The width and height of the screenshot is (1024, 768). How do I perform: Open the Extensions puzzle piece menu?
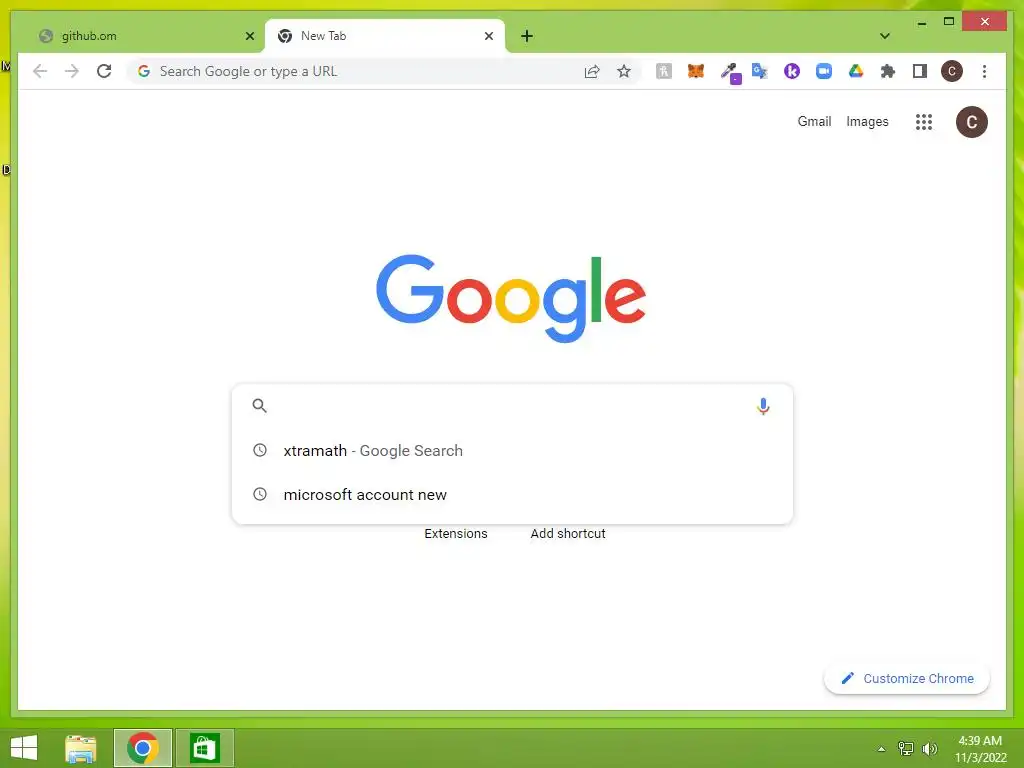(x=888, y=71)
